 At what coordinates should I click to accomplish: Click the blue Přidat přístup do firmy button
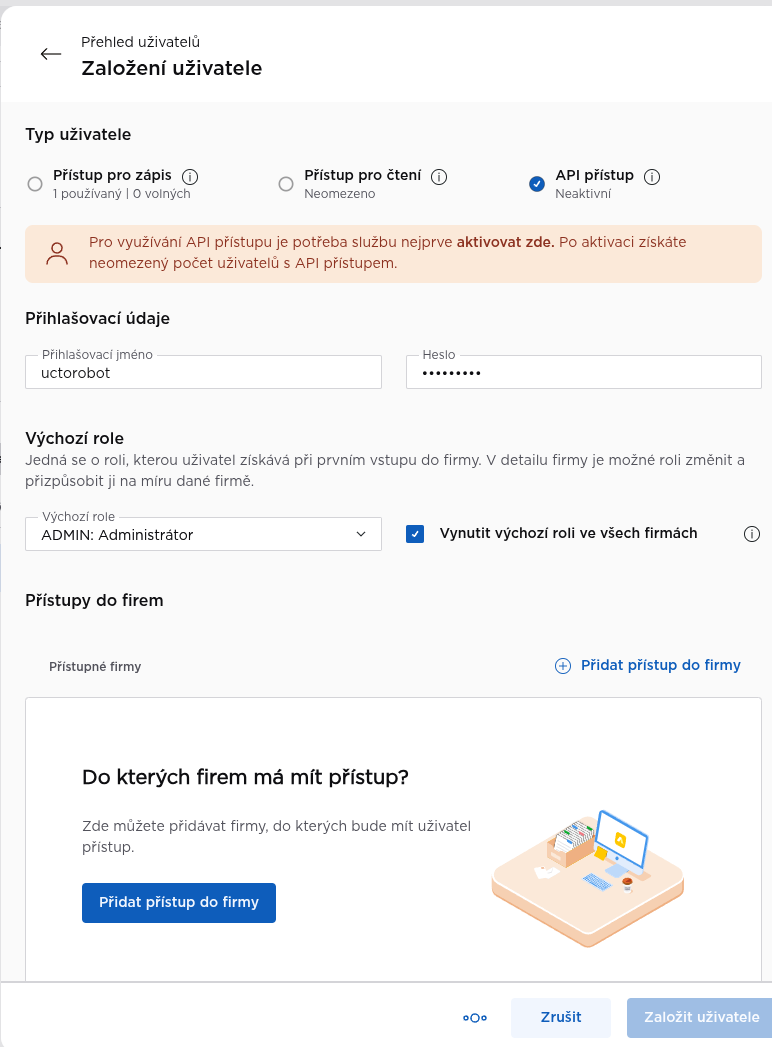179,903
